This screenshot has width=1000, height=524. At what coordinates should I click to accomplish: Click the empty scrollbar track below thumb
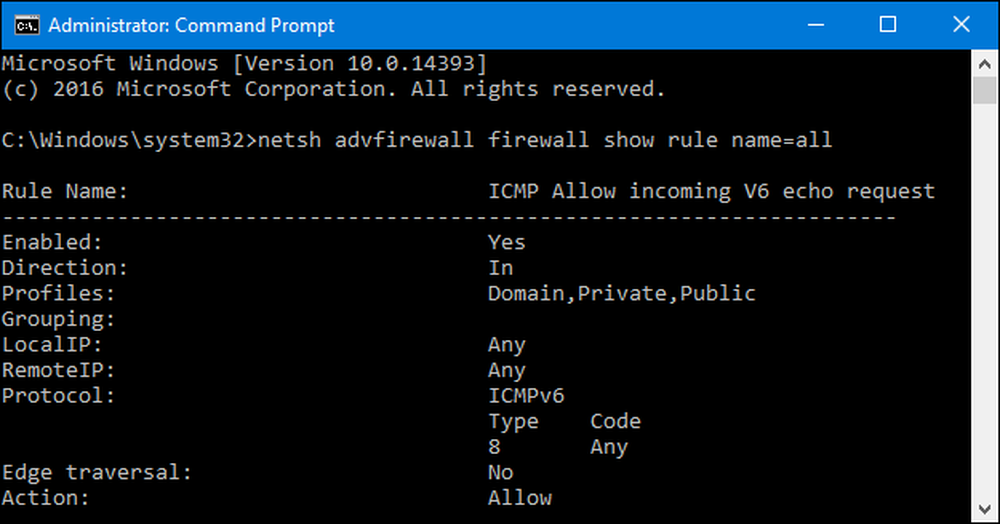pos(985,300)
